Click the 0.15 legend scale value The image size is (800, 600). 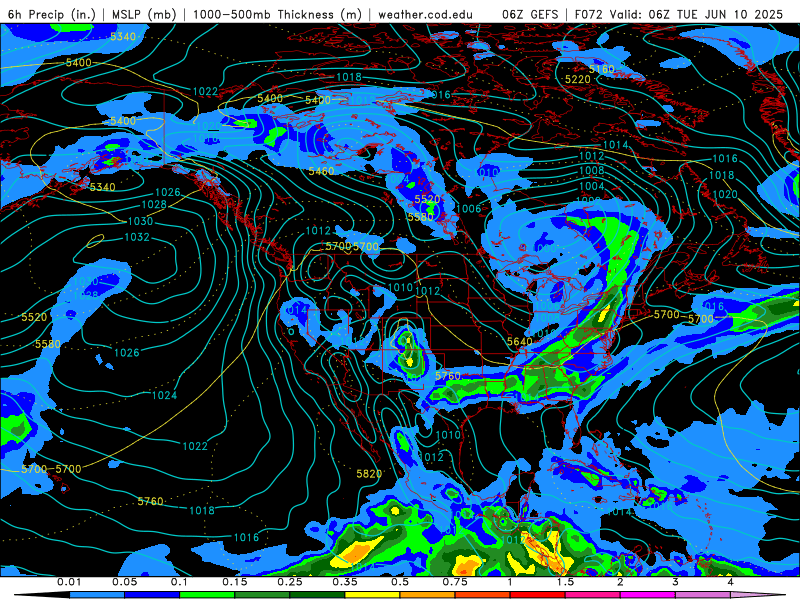235,582
